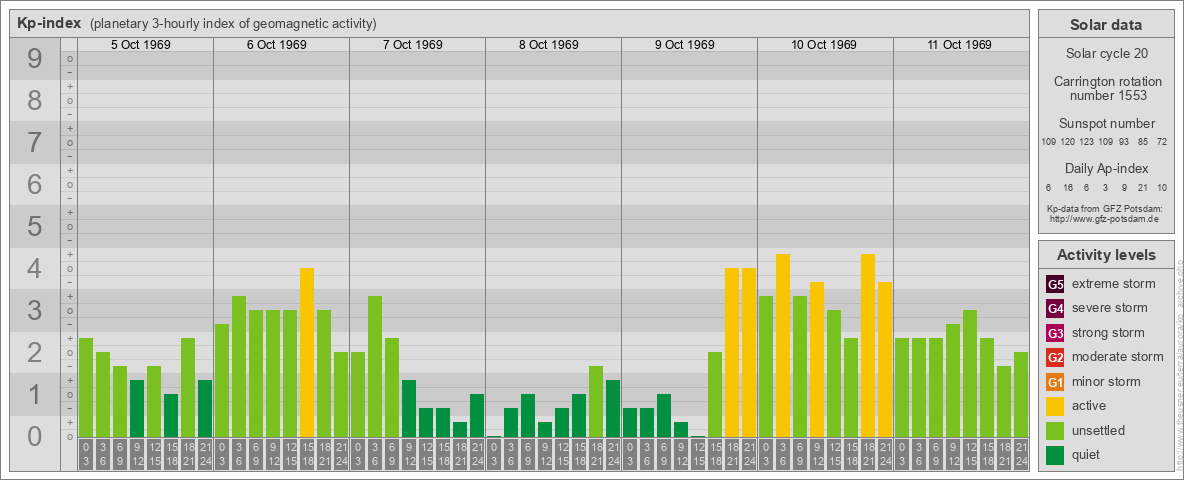Select the dark green 'quiet' legend swatch
1184x480 pixels.
tap(1055, 455)
